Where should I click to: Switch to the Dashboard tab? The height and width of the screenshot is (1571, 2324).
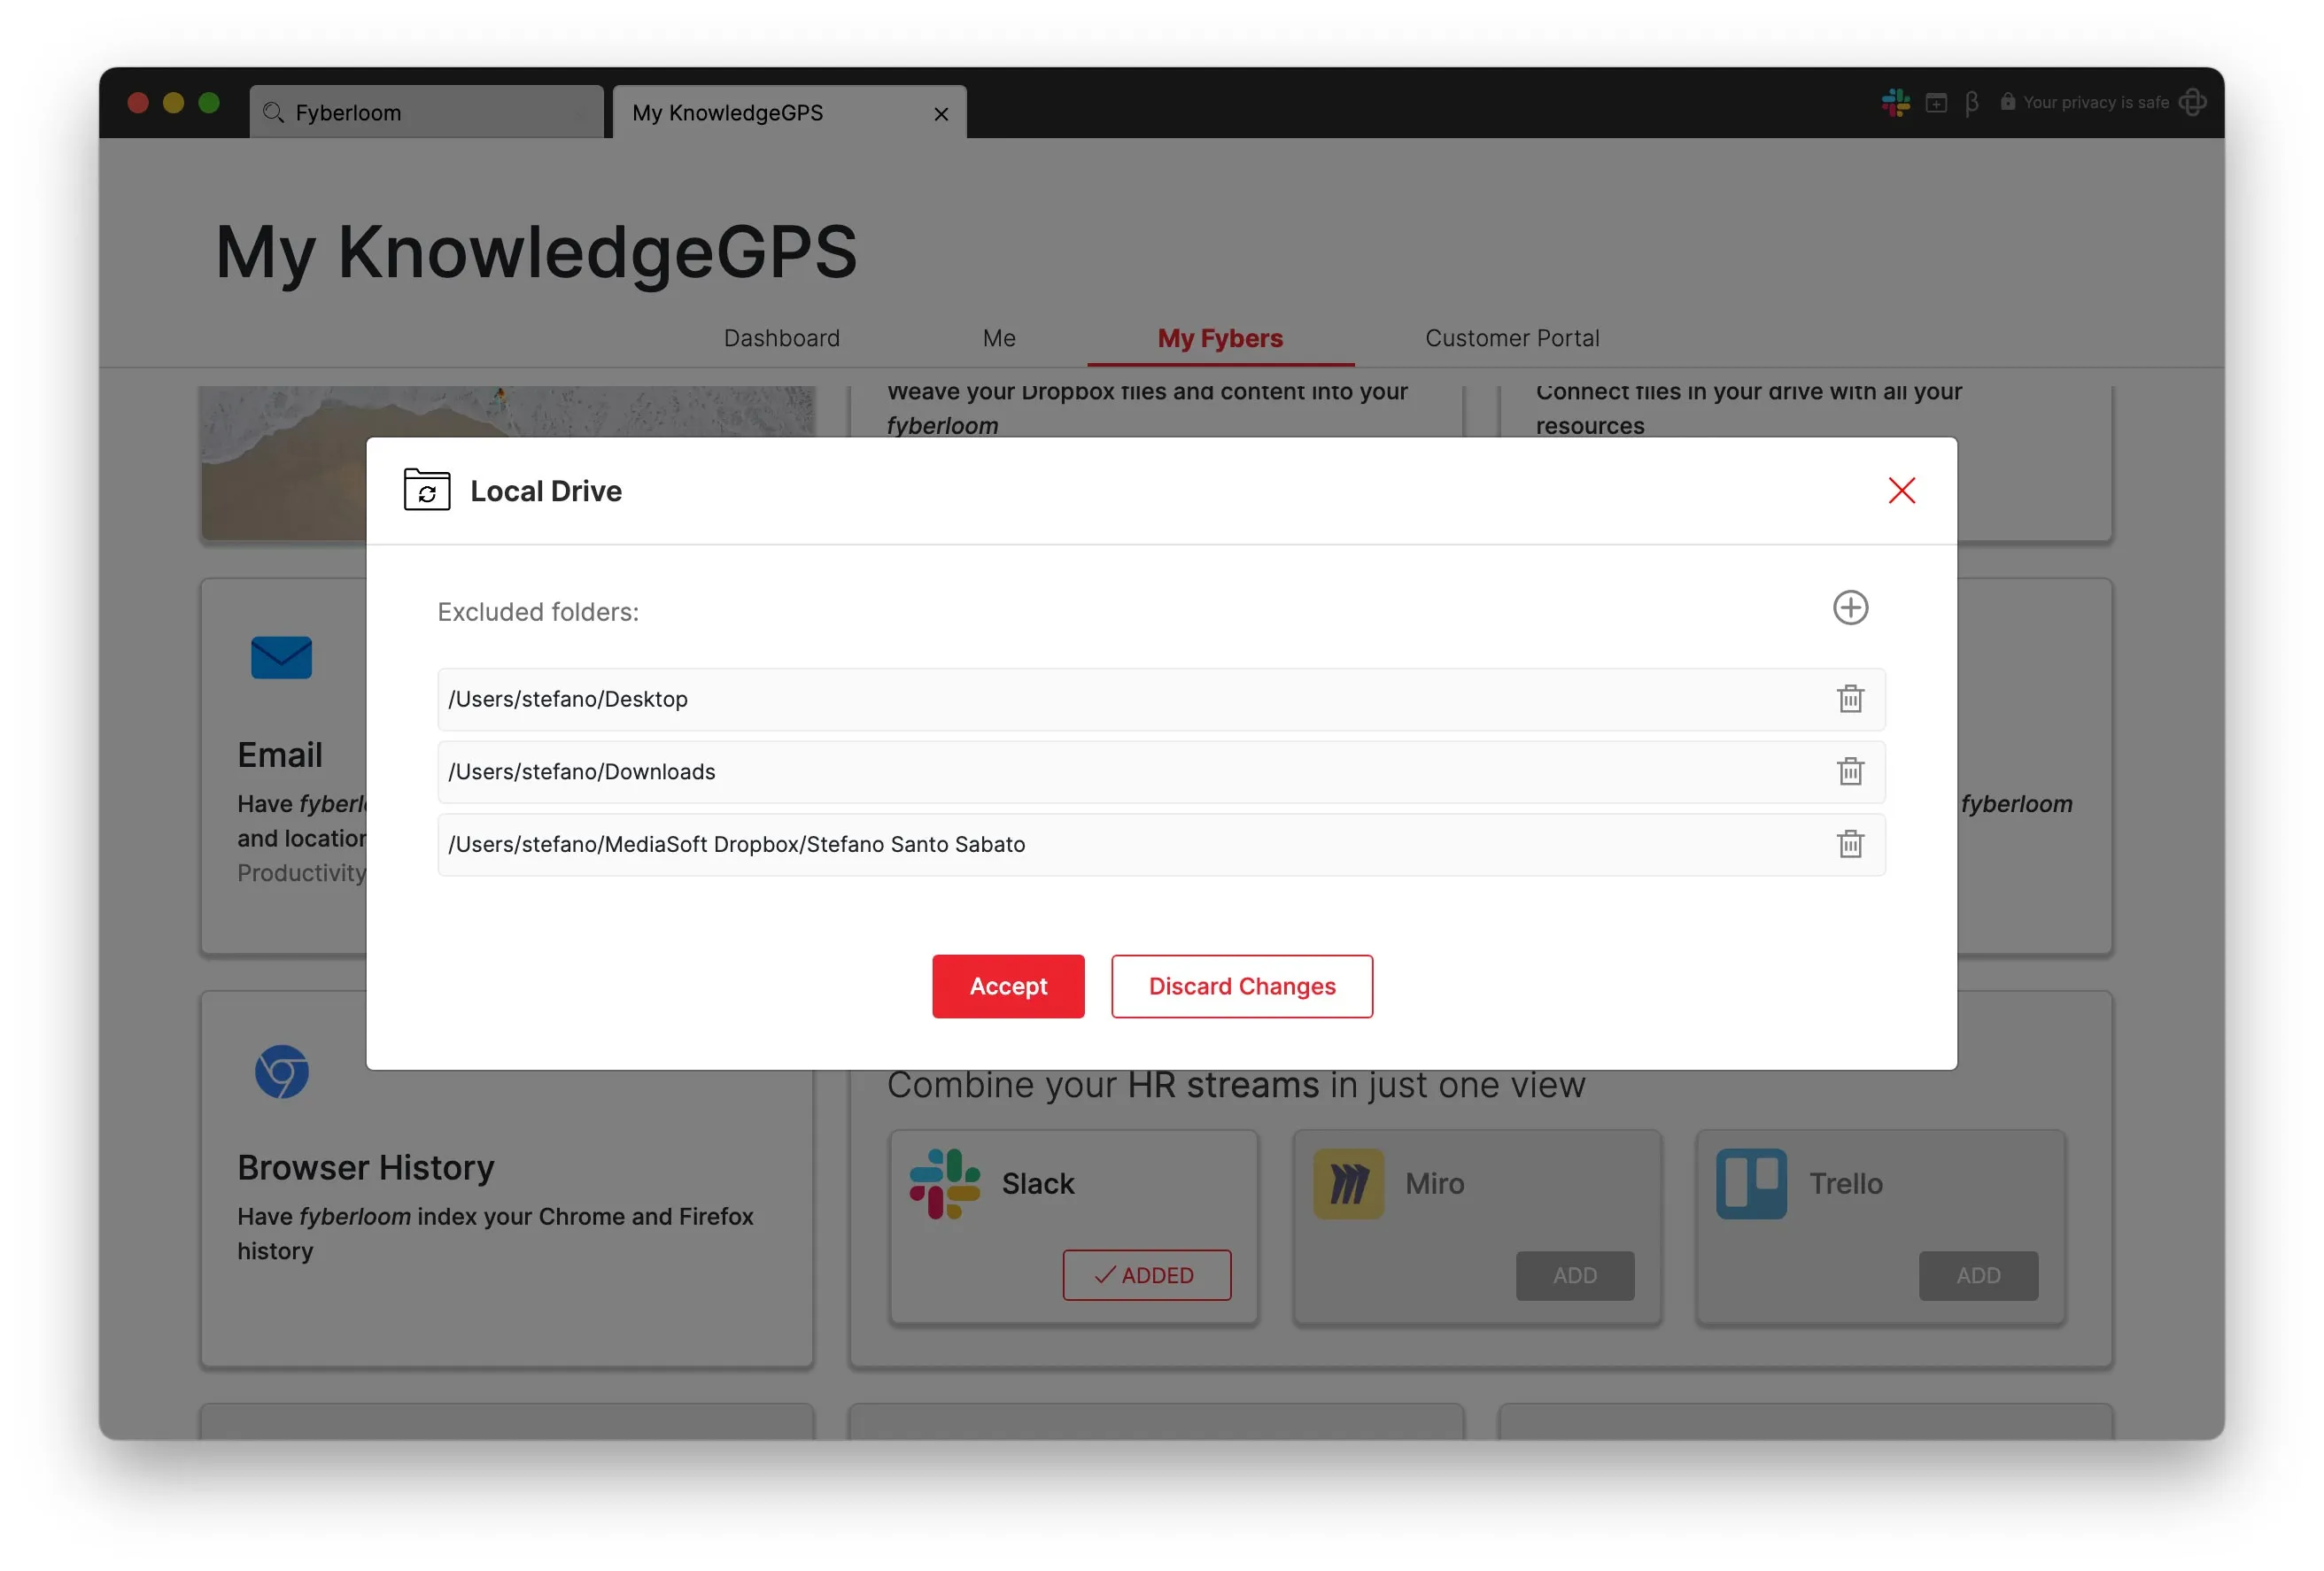[781, 338]
